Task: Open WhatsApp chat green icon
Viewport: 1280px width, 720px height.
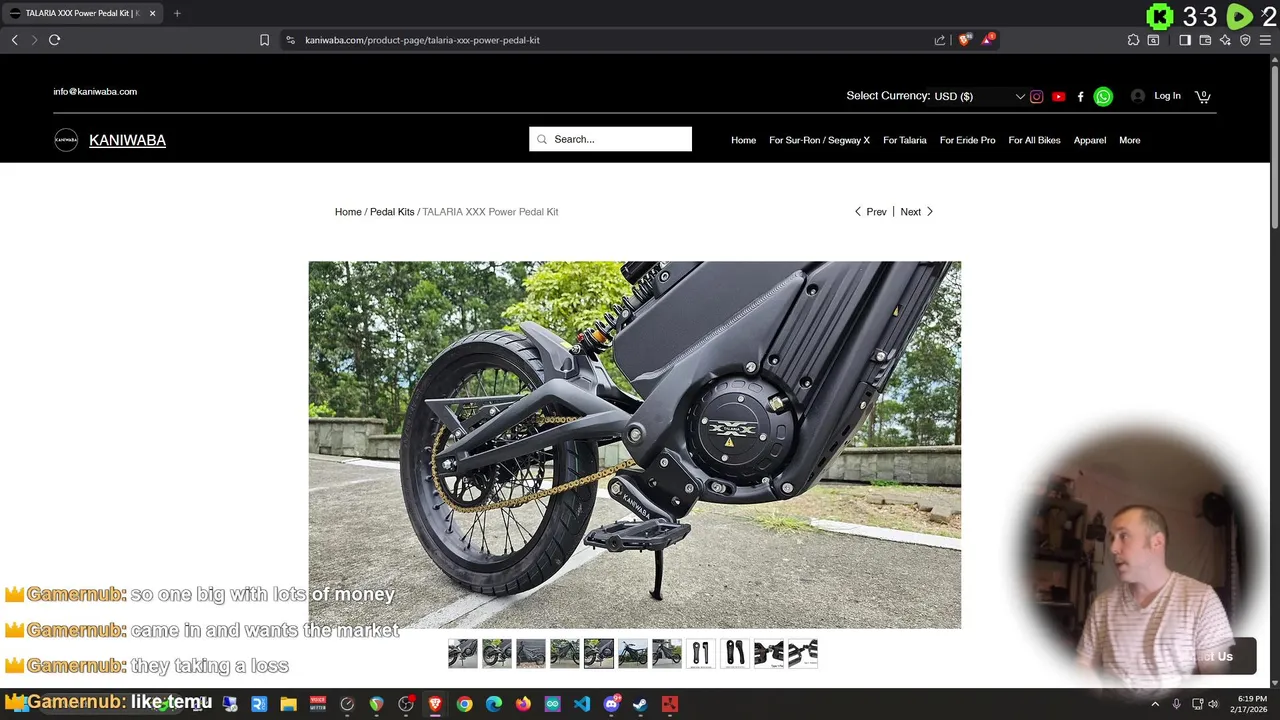Action: [1103, 97]
